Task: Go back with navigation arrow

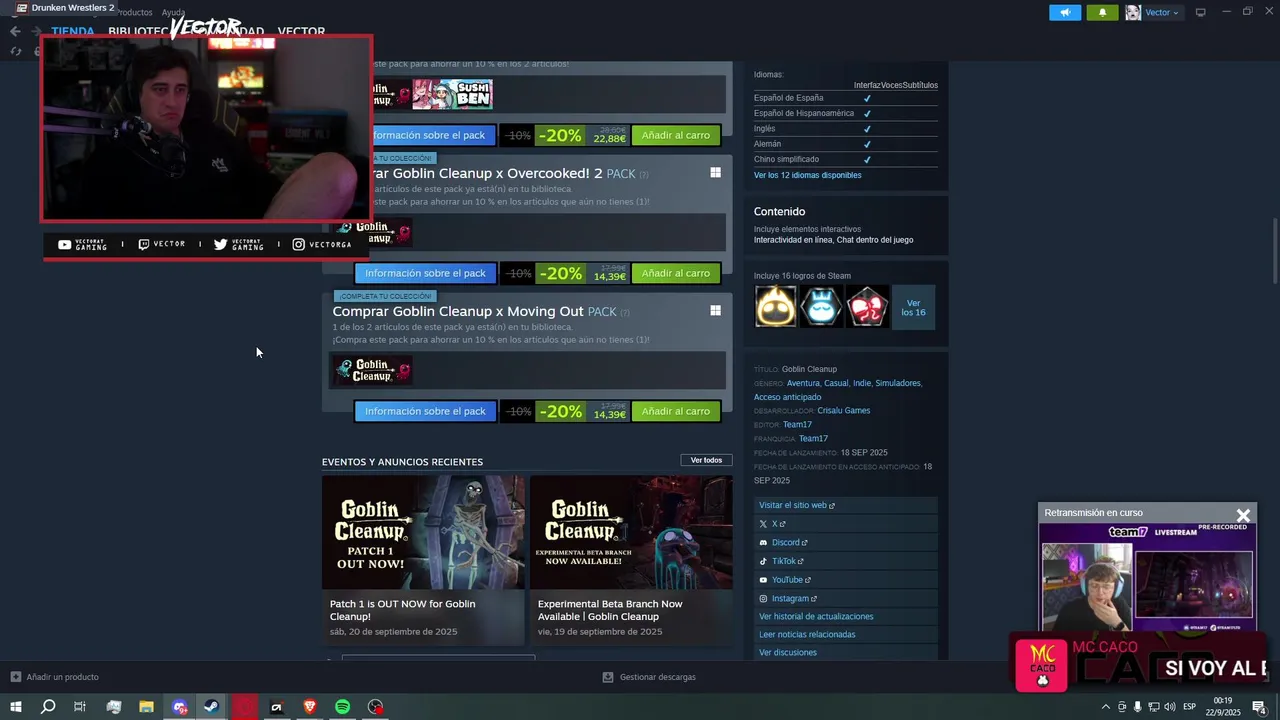Action: coord(15,31)
